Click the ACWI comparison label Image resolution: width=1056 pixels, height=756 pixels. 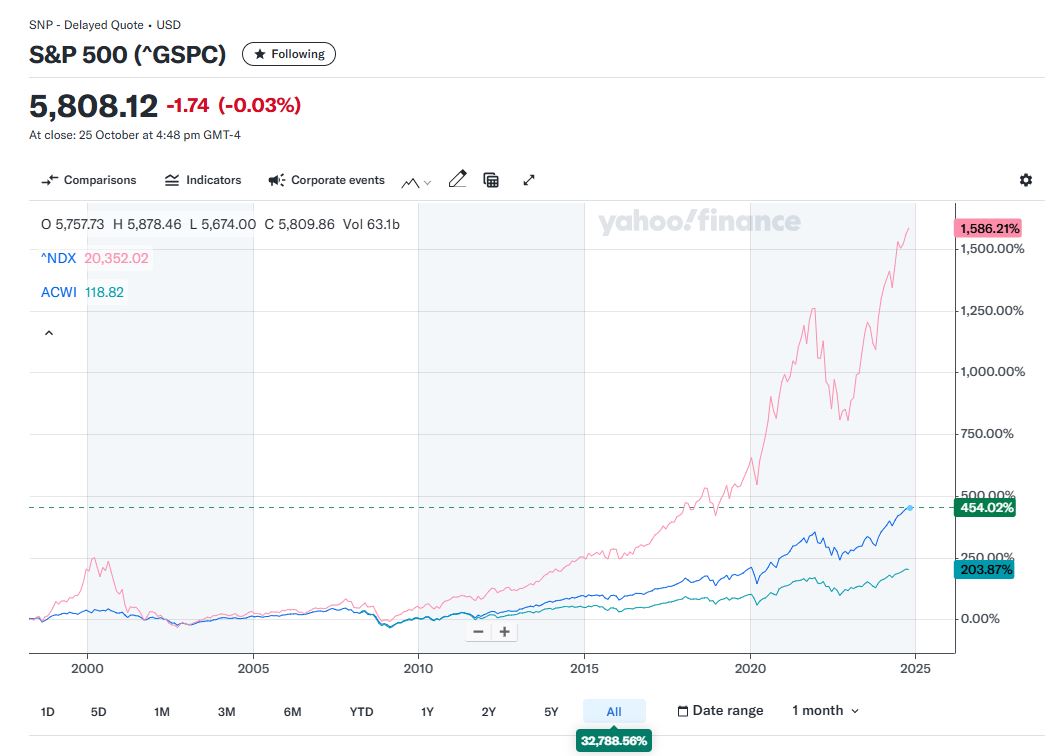(x=58, y=292)
